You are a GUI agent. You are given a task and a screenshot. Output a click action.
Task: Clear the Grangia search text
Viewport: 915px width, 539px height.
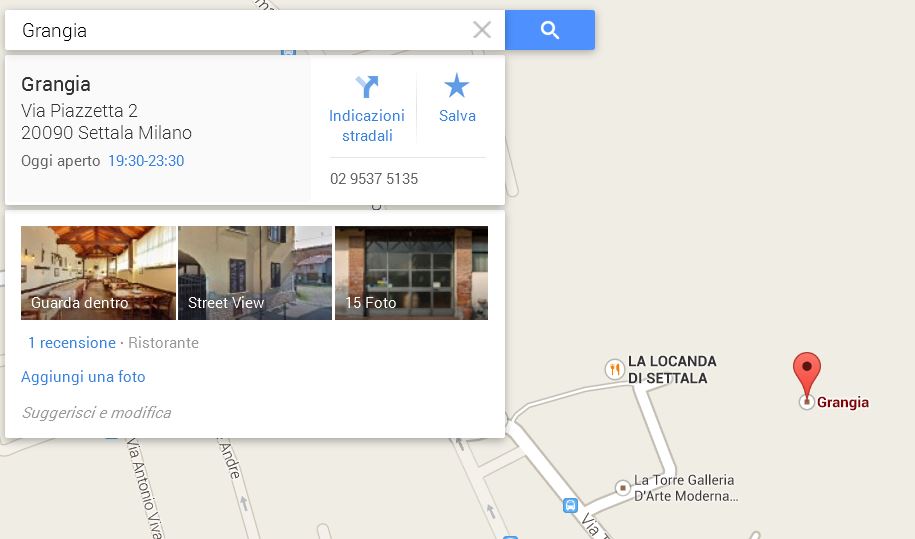(482, 30)
